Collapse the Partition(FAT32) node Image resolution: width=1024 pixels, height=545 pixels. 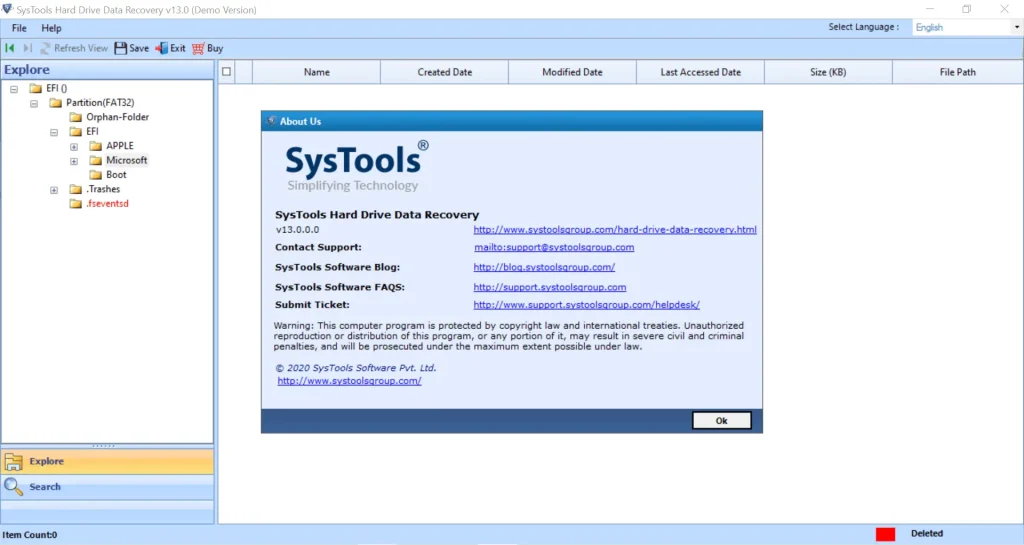pyautogui.click(x=34, y=103)
